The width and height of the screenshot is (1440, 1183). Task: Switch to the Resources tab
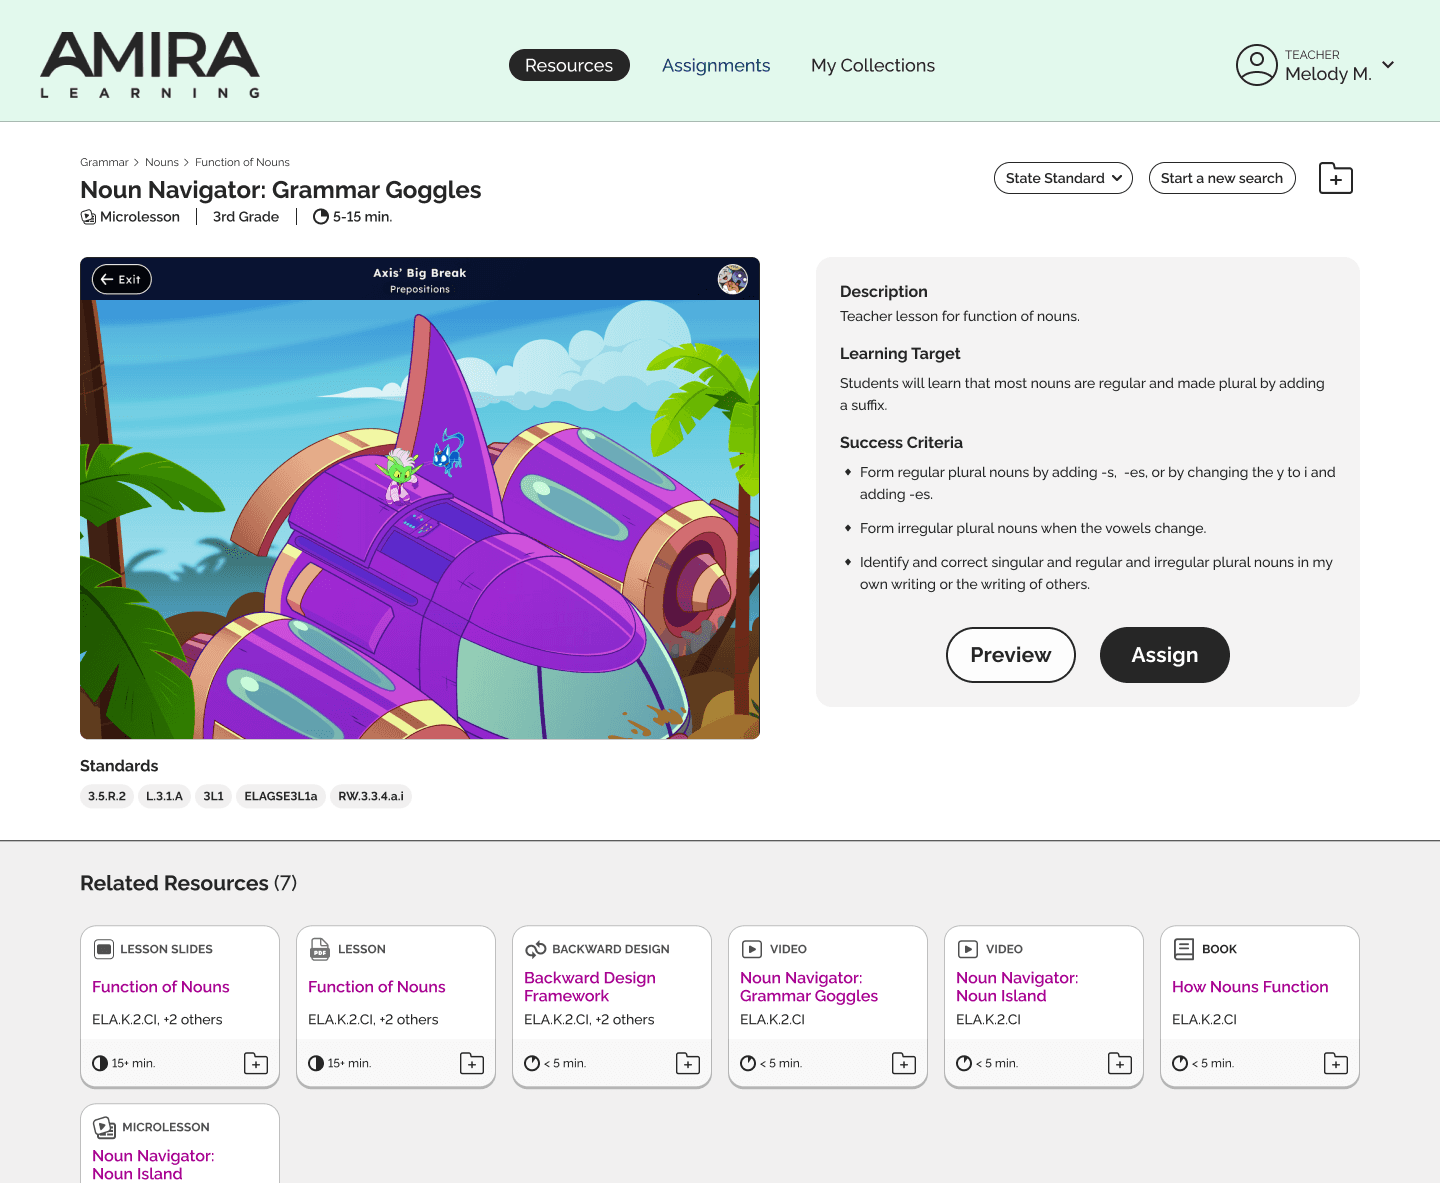(x=569, y=65)
